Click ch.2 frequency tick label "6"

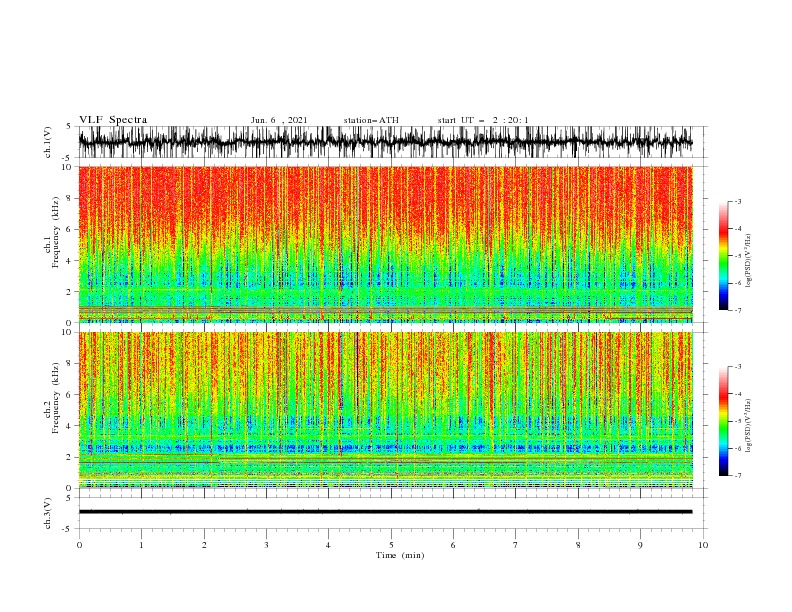tap(70, 394)
